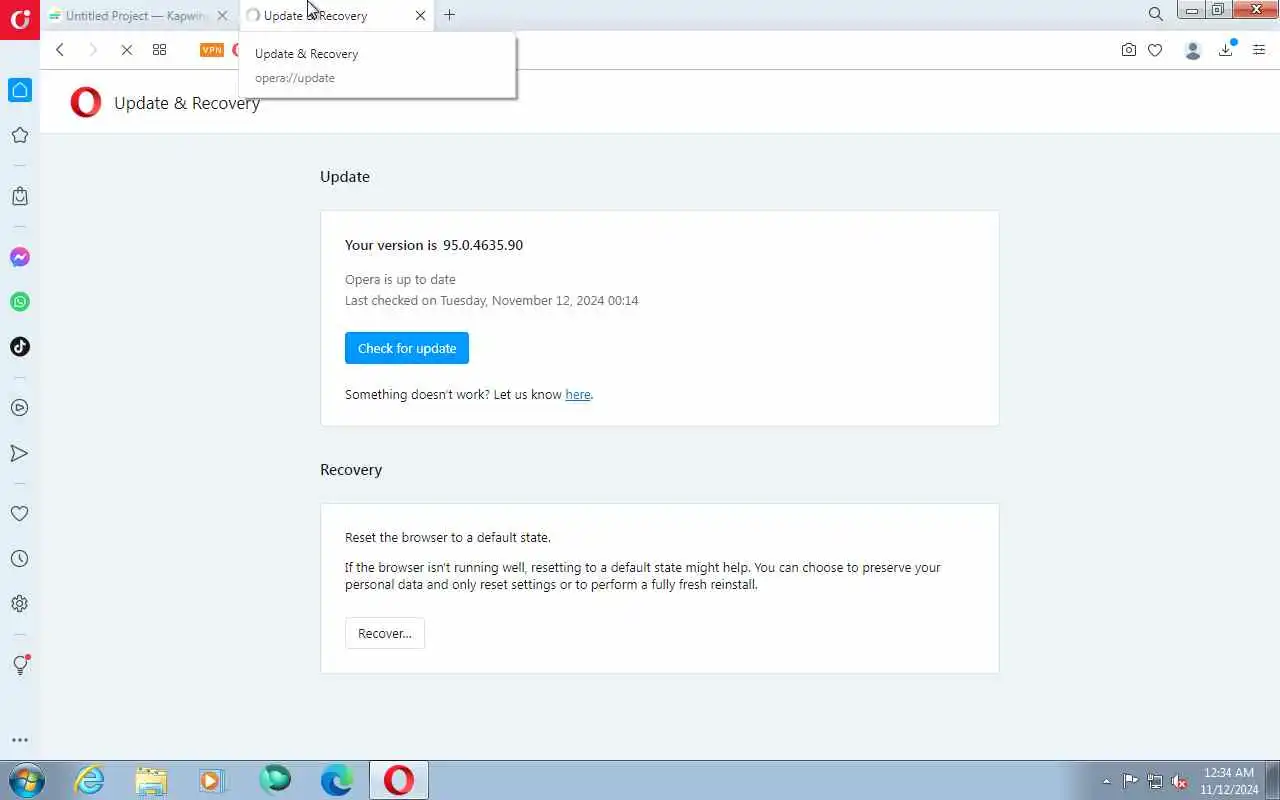Open the Player sidebar panel
The image size is (1280, 800).
tap(20, 408)
